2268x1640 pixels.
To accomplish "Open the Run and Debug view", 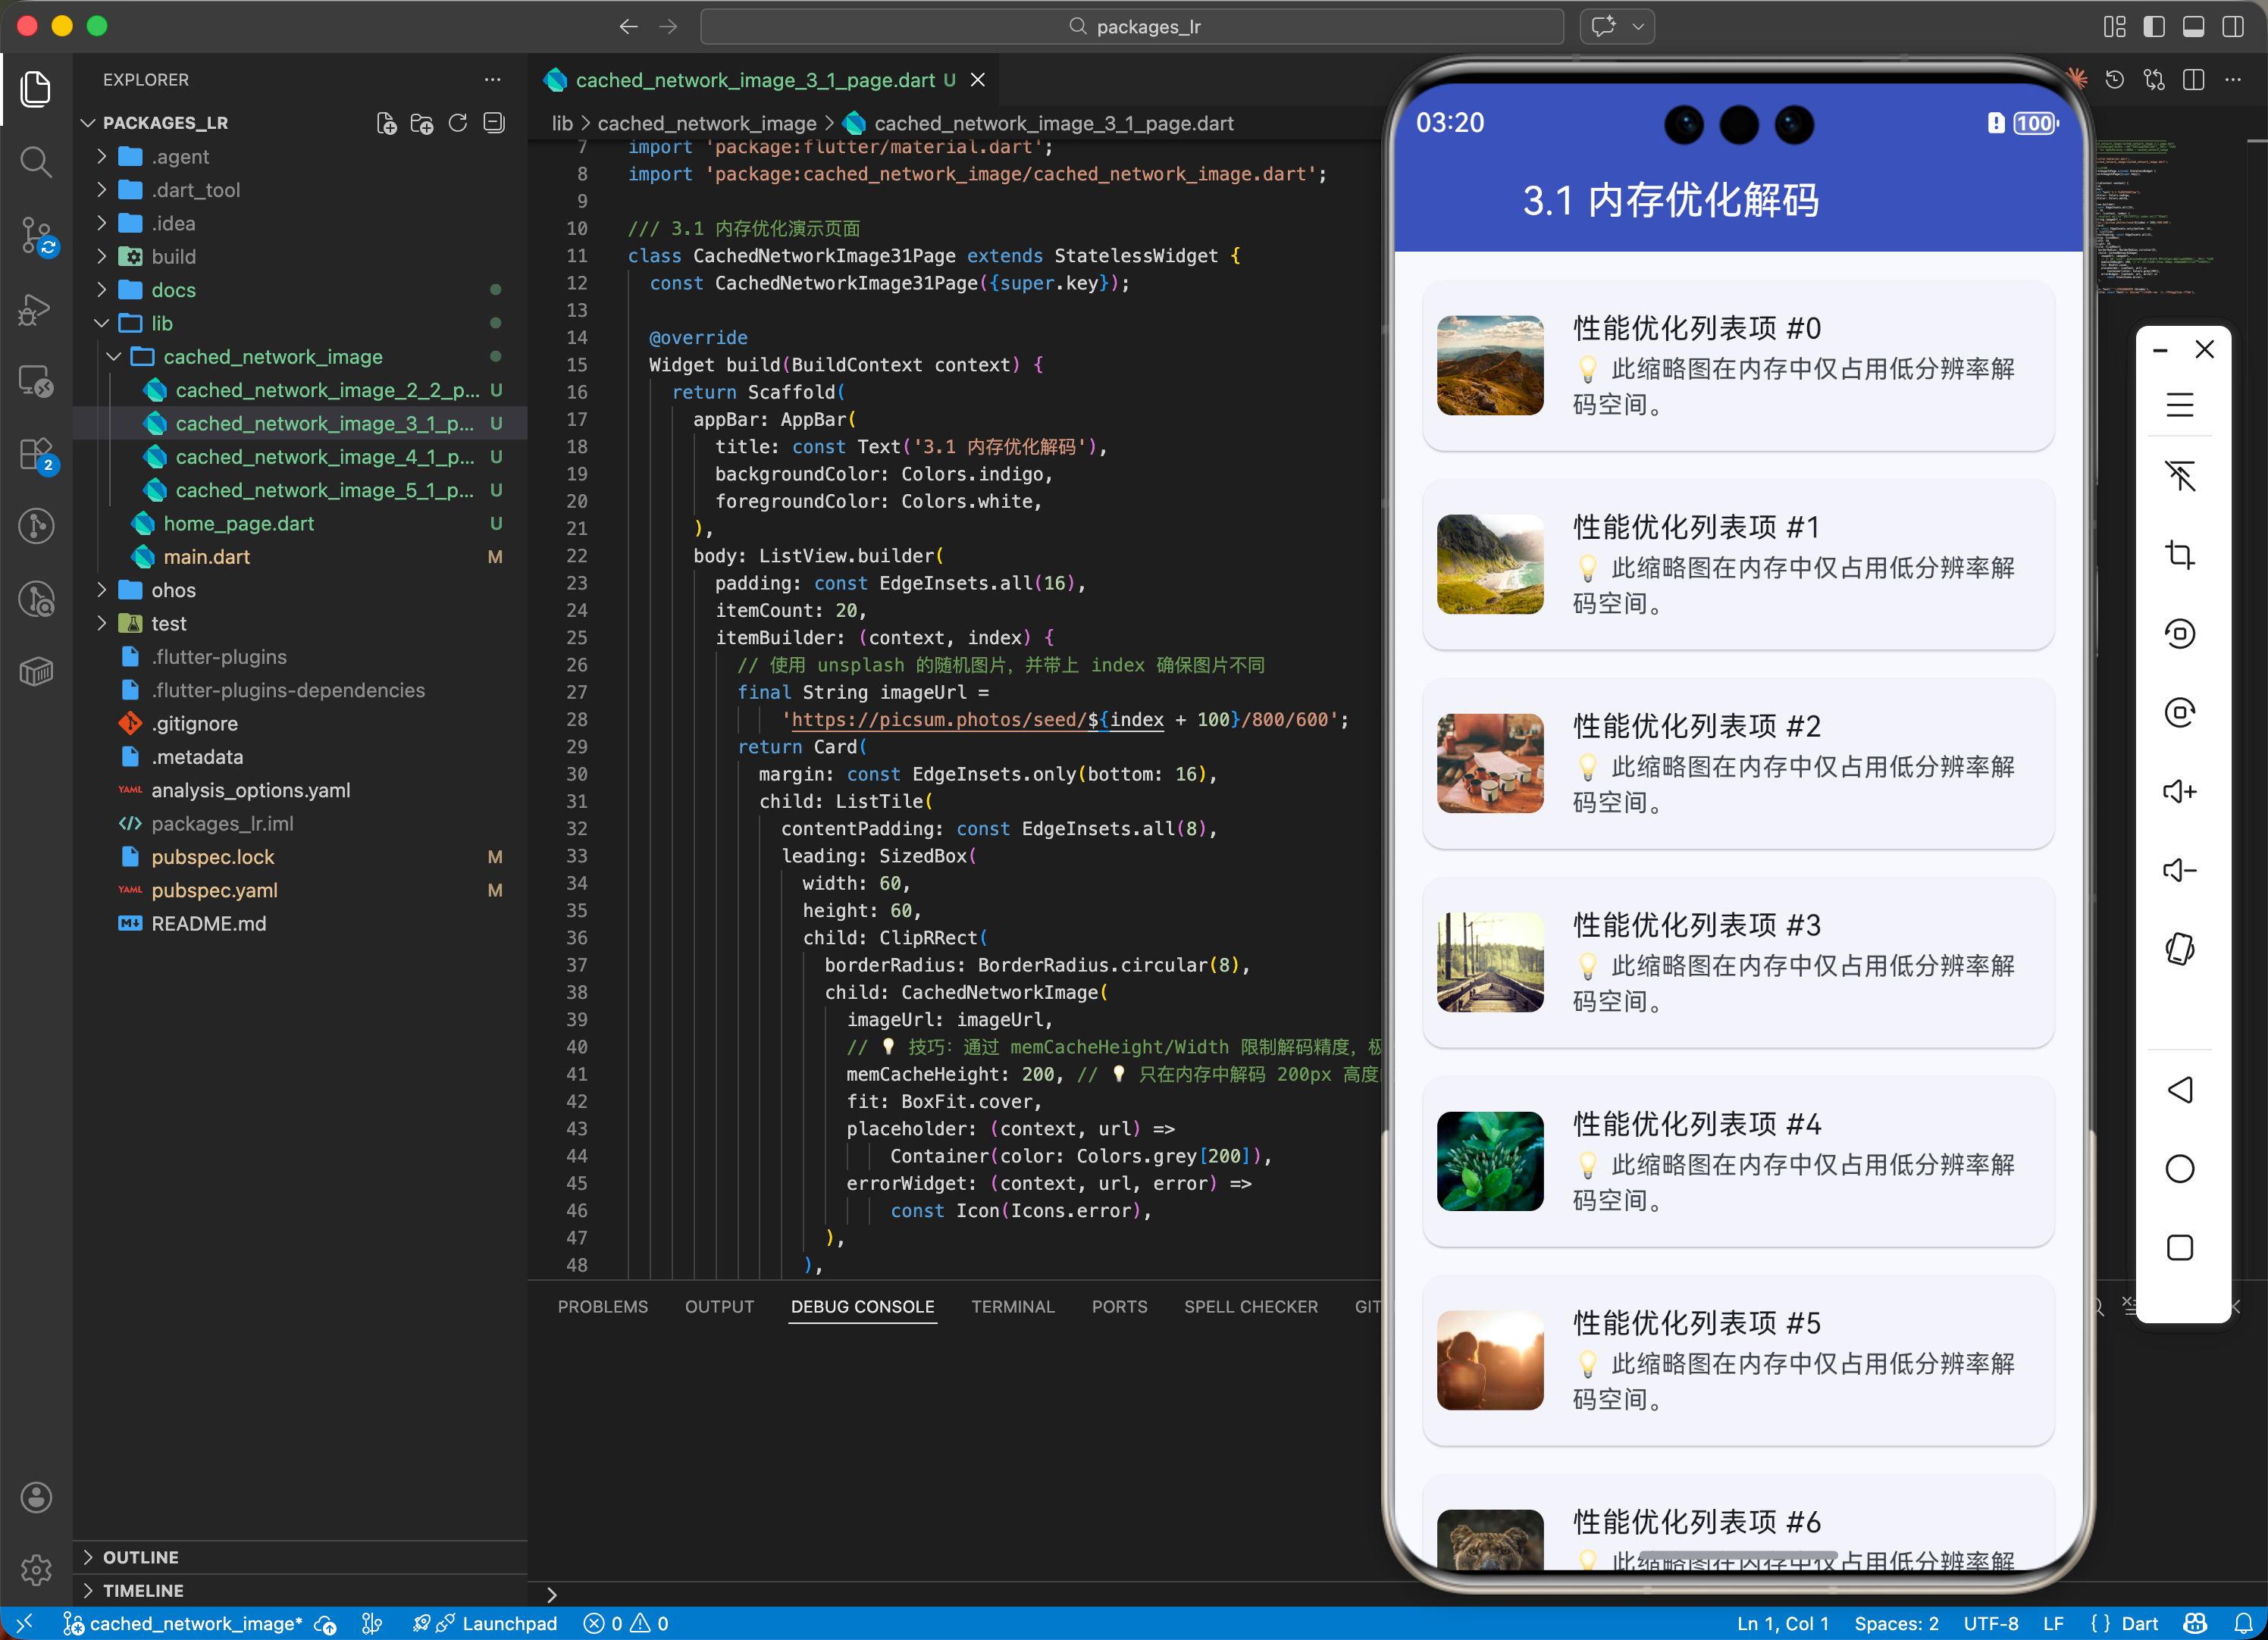I will pos(36,309).
